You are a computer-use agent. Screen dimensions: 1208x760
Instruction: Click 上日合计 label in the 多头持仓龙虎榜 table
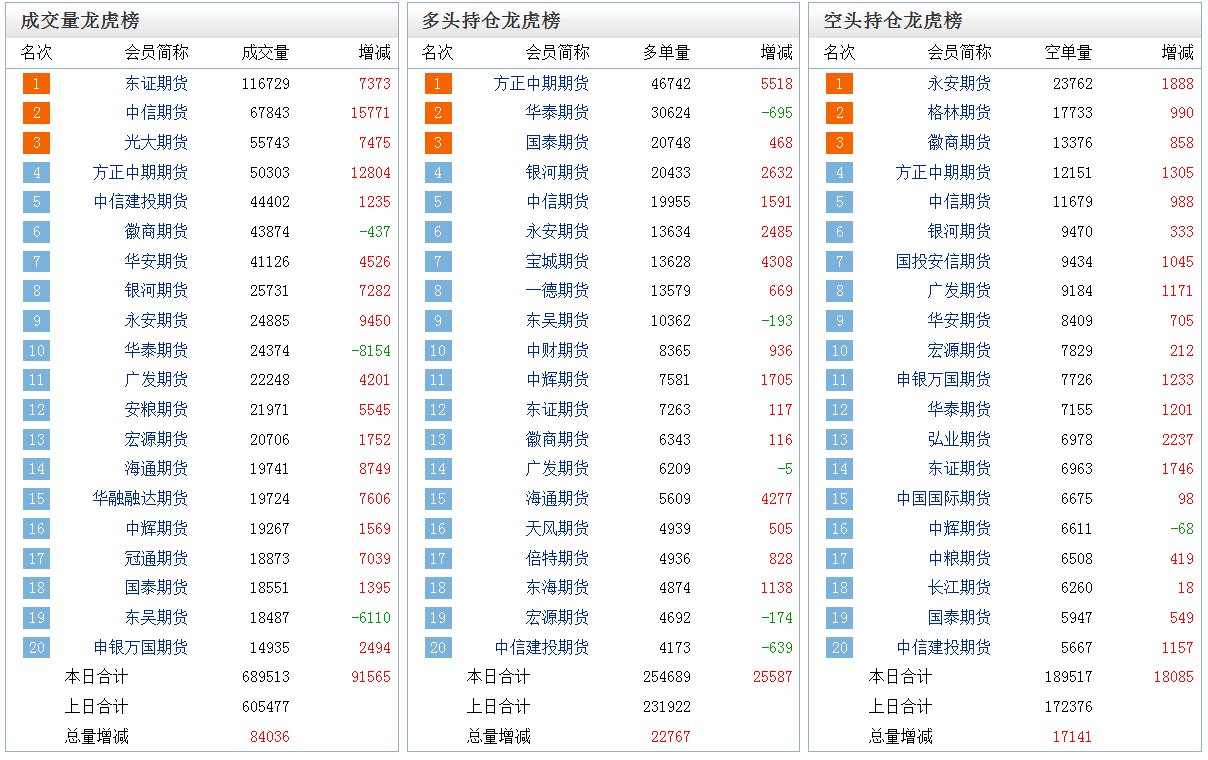click(499, 707)
